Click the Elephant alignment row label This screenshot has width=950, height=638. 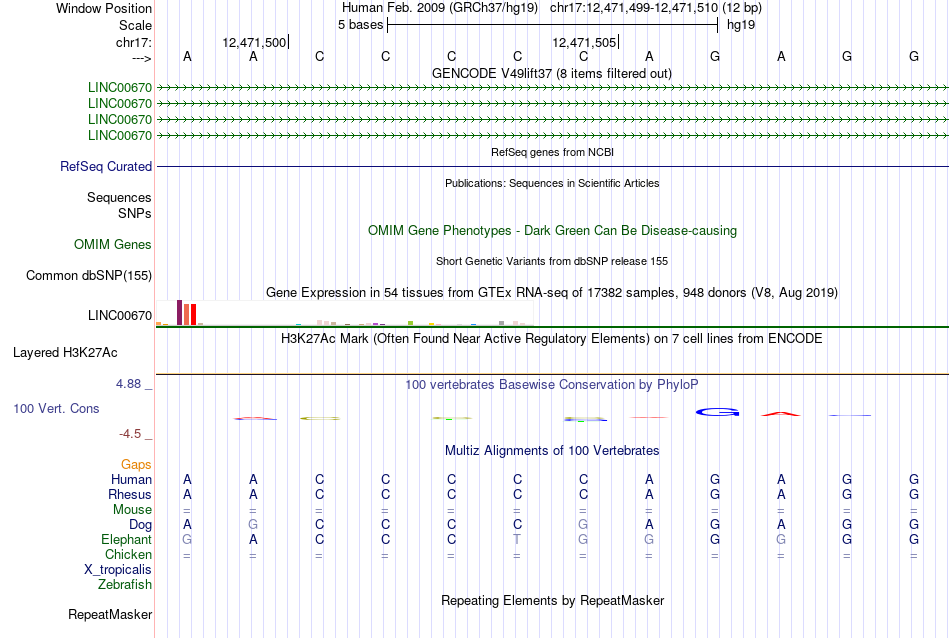[x=126, y=539]
